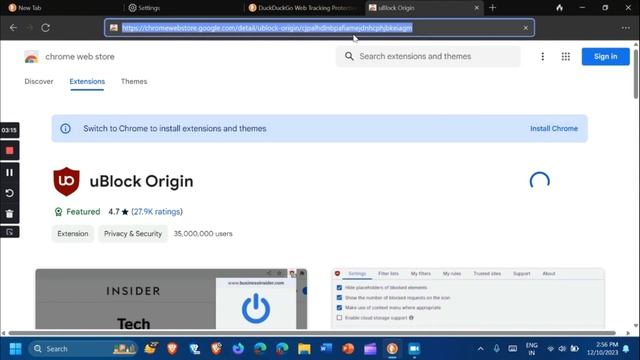Screen dimensions: 640x360
Task: Click the Sign in button
Action: [605, 57]
